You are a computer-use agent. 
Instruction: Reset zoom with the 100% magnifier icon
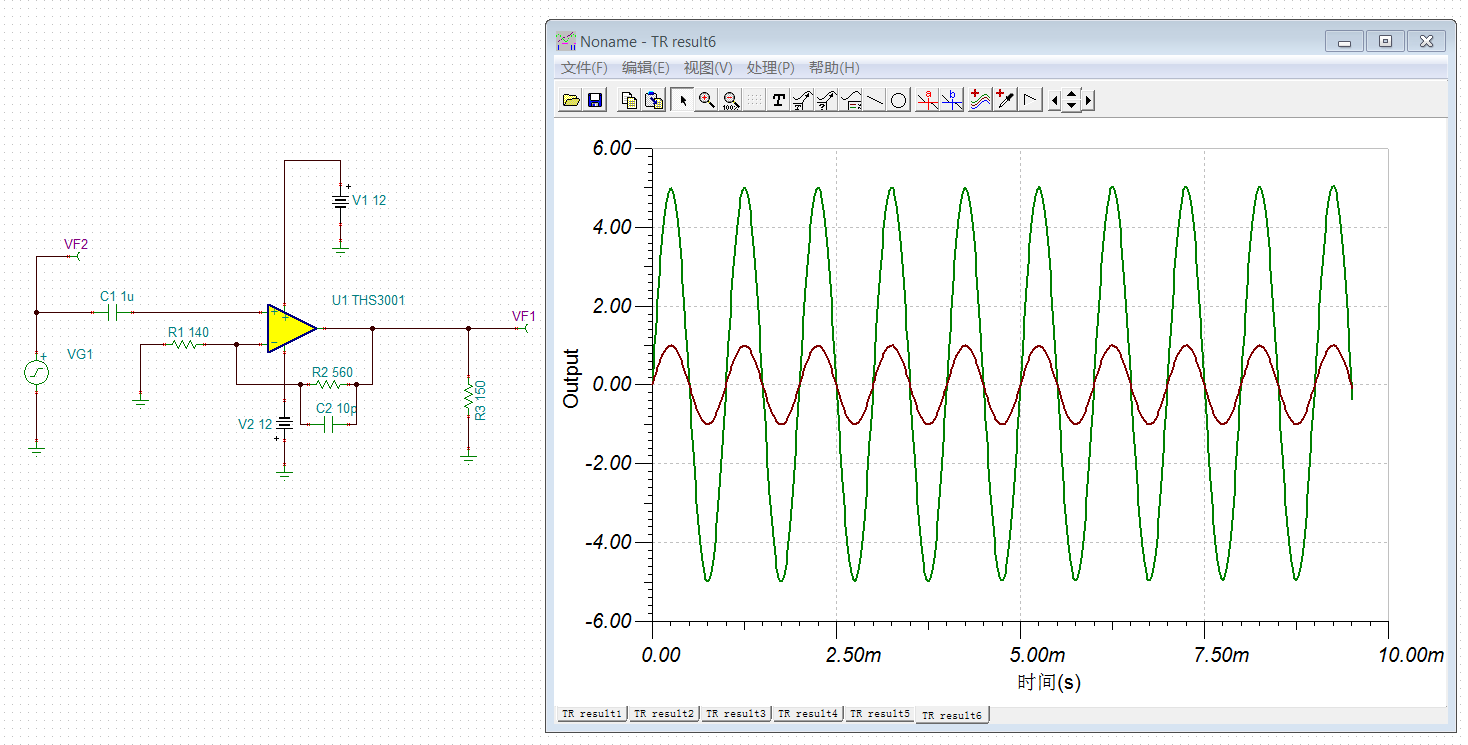click(x=731, y=100)
